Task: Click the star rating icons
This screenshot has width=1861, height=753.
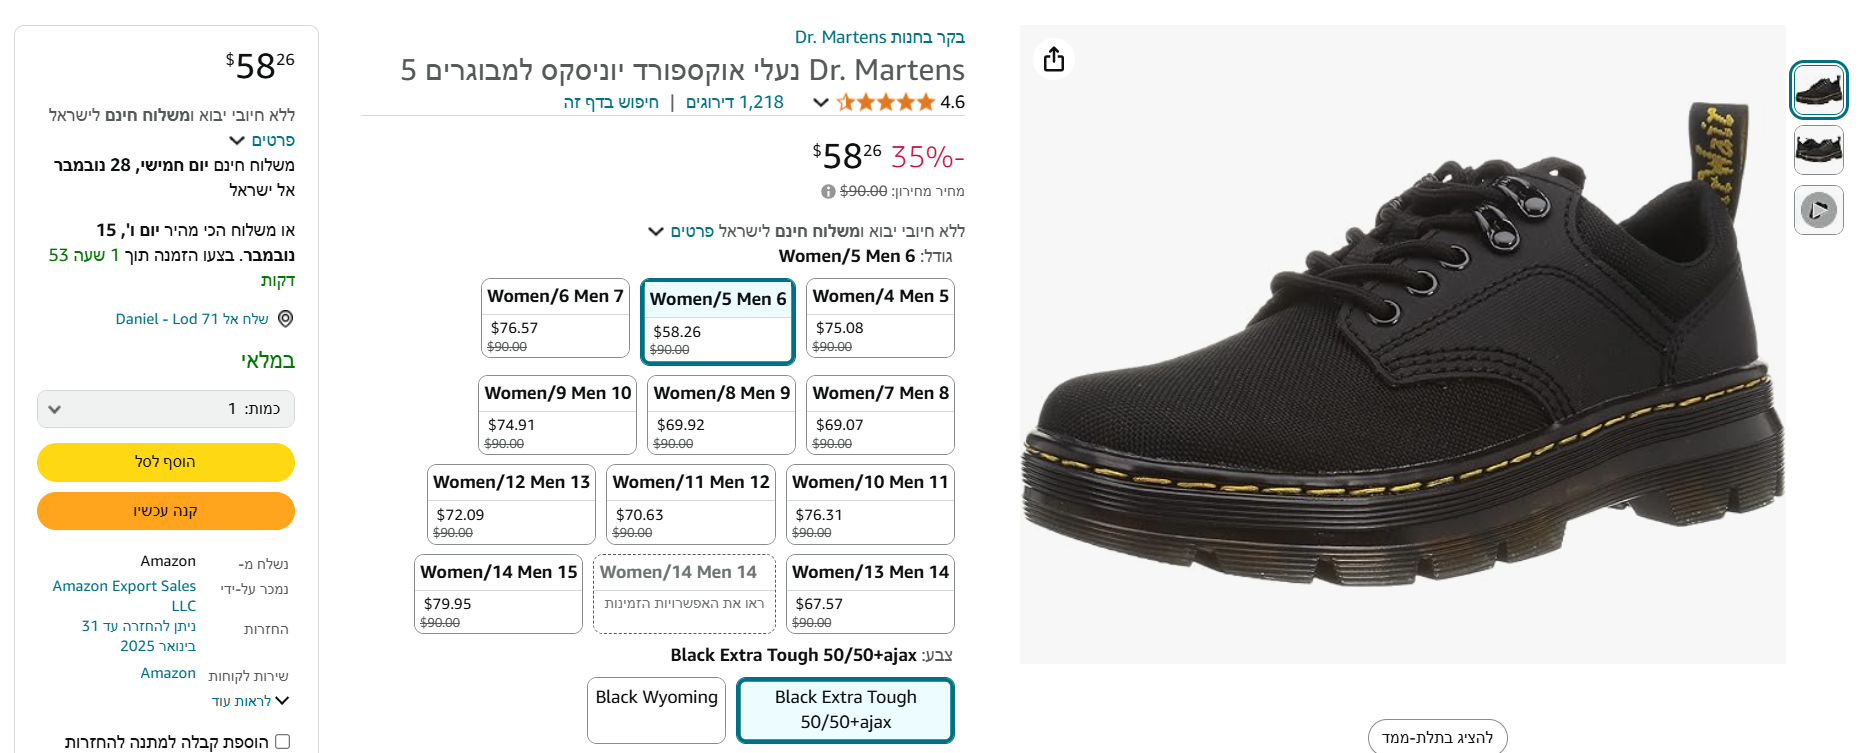Action: click(x=886, y=102)
